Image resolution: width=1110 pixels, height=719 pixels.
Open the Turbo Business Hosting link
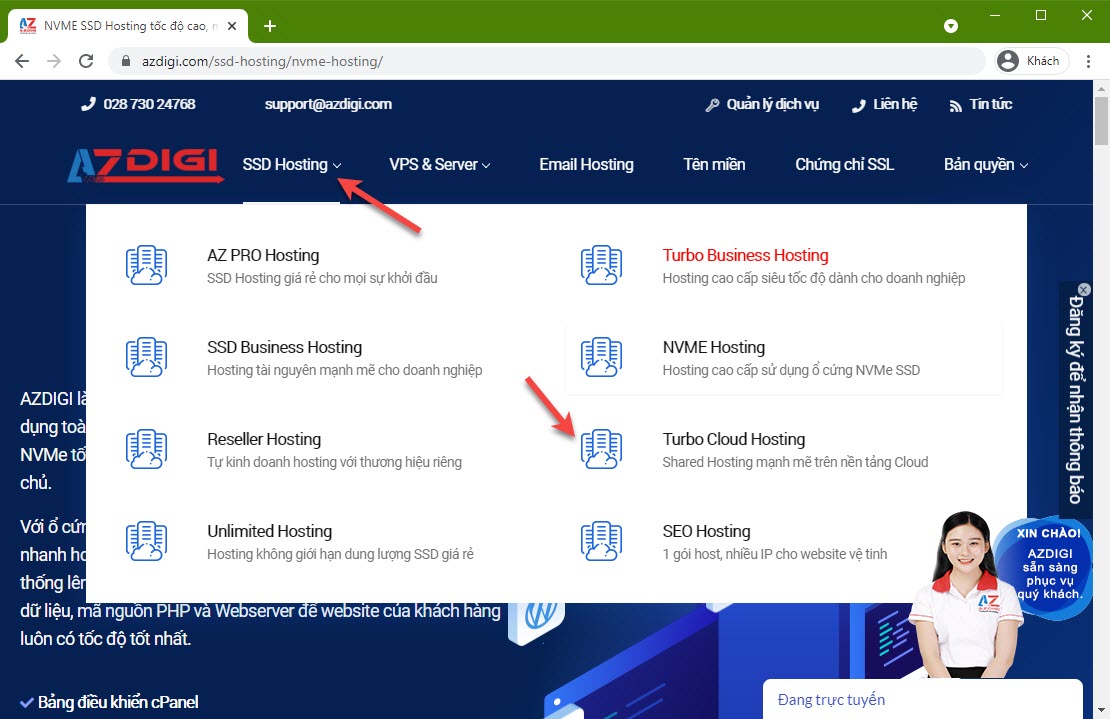click(745, 255)
